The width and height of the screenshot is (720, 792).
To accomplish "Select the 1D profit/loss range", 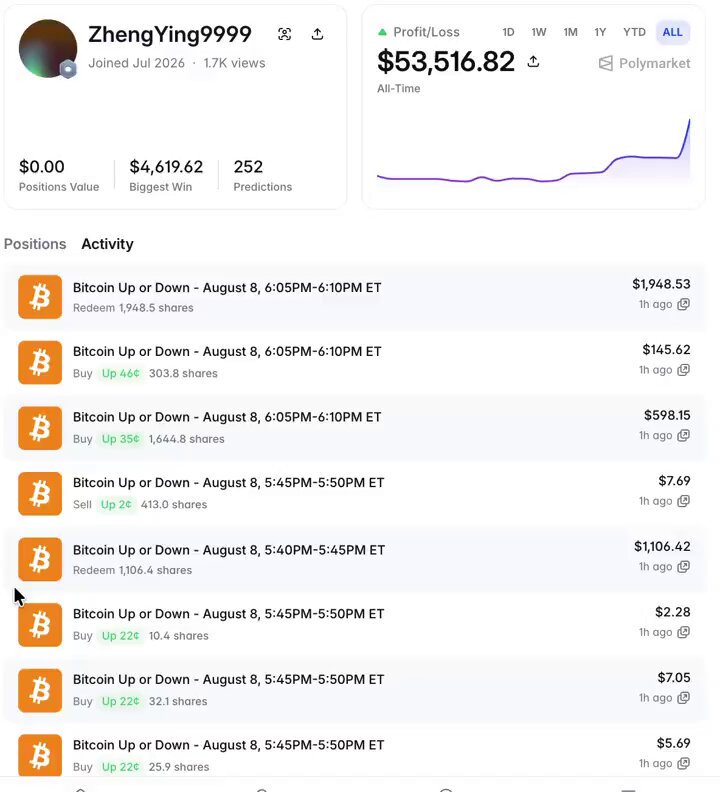I will point(508,32).
